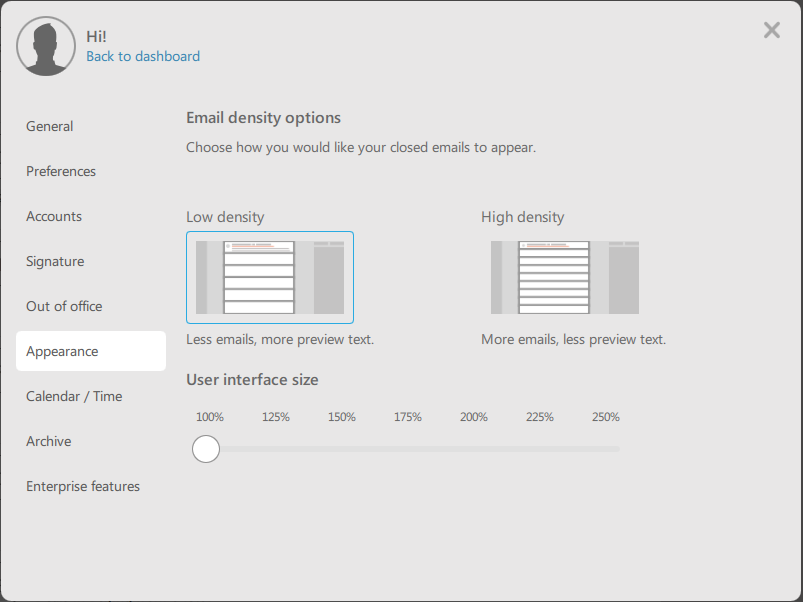803x602 pixels.
Task: Click 'More emails, less preview text.' caption
Action: (x=574, y=339)
